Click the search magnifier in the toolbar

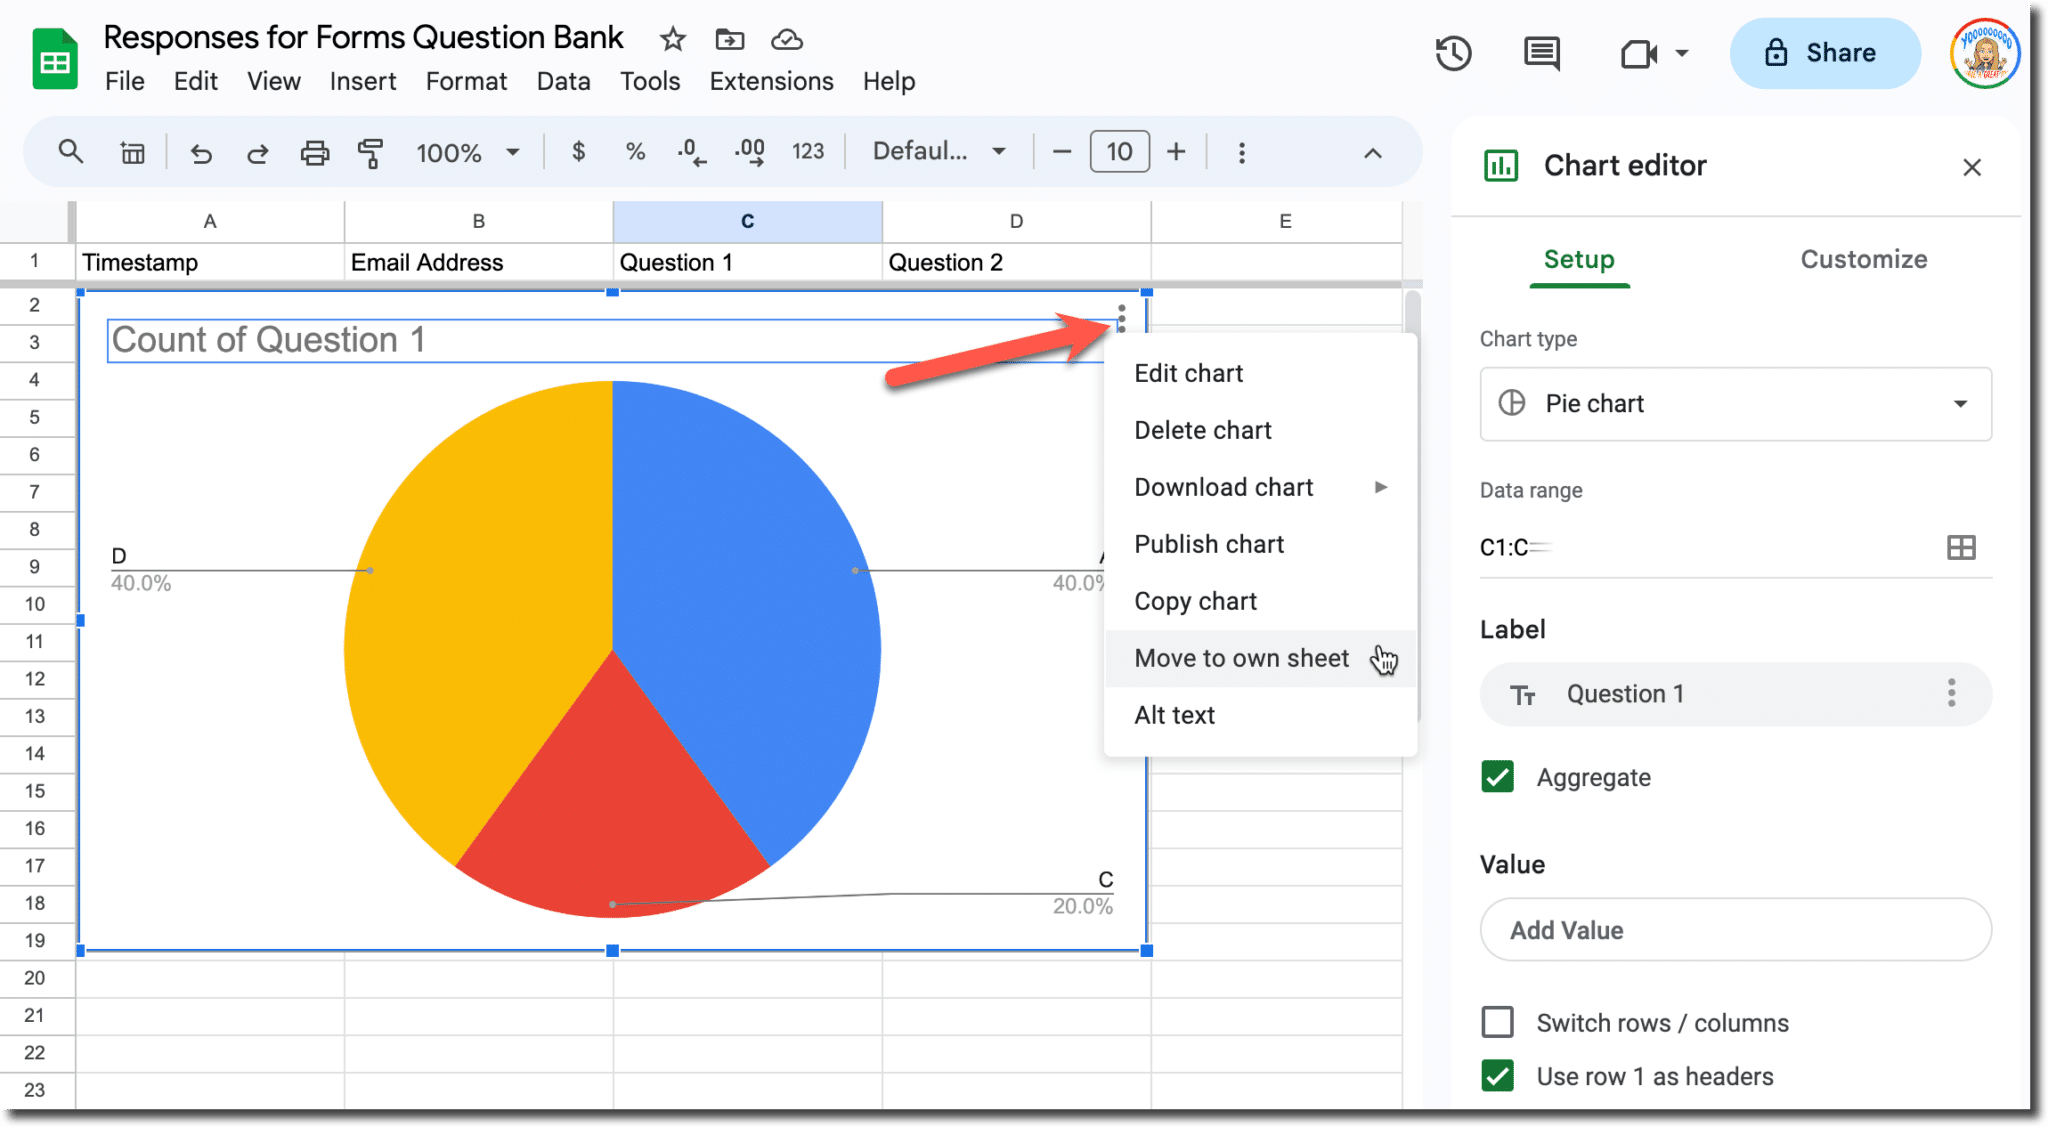(x=70, y=152)
